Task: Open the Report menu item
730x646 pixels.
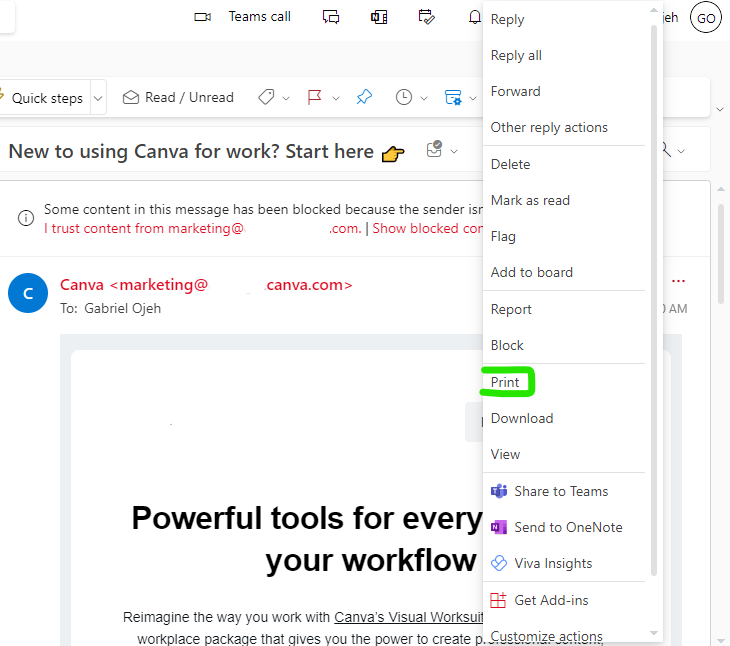Action: (x=564, y=310)
